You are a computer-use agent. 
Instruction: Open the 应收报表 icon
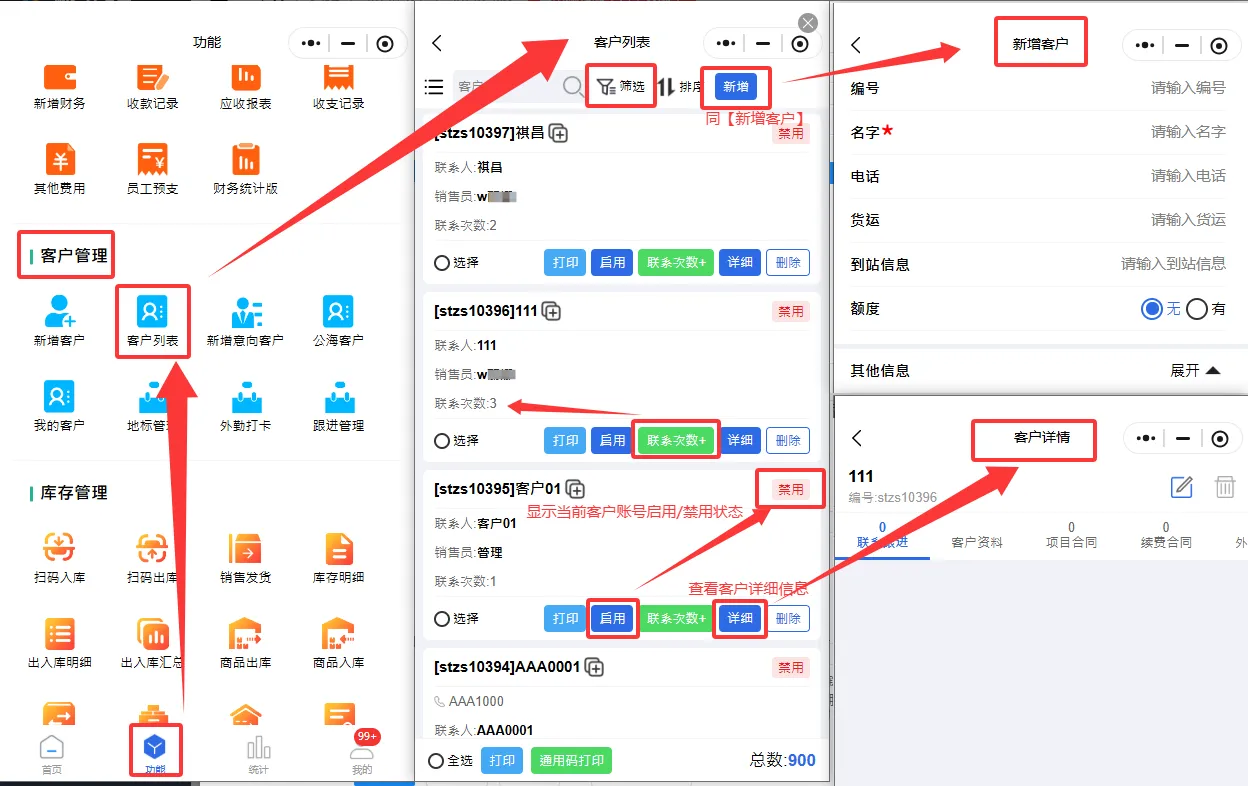[245, 77]
